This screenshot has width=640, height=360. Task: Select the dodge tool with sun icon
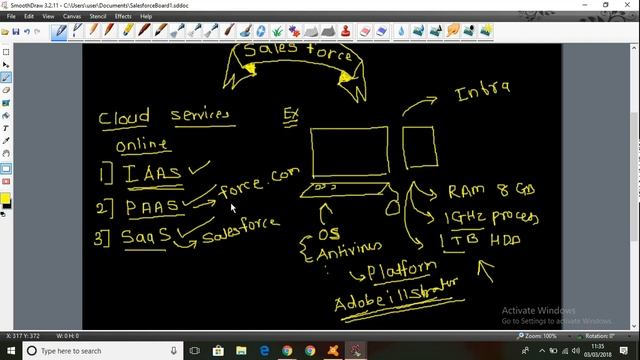pyautogui.click(x=486, y=31)
